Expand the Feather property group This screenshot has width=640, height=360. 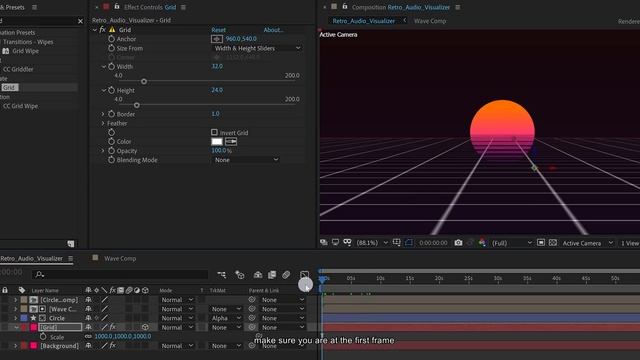pos(103,123)
